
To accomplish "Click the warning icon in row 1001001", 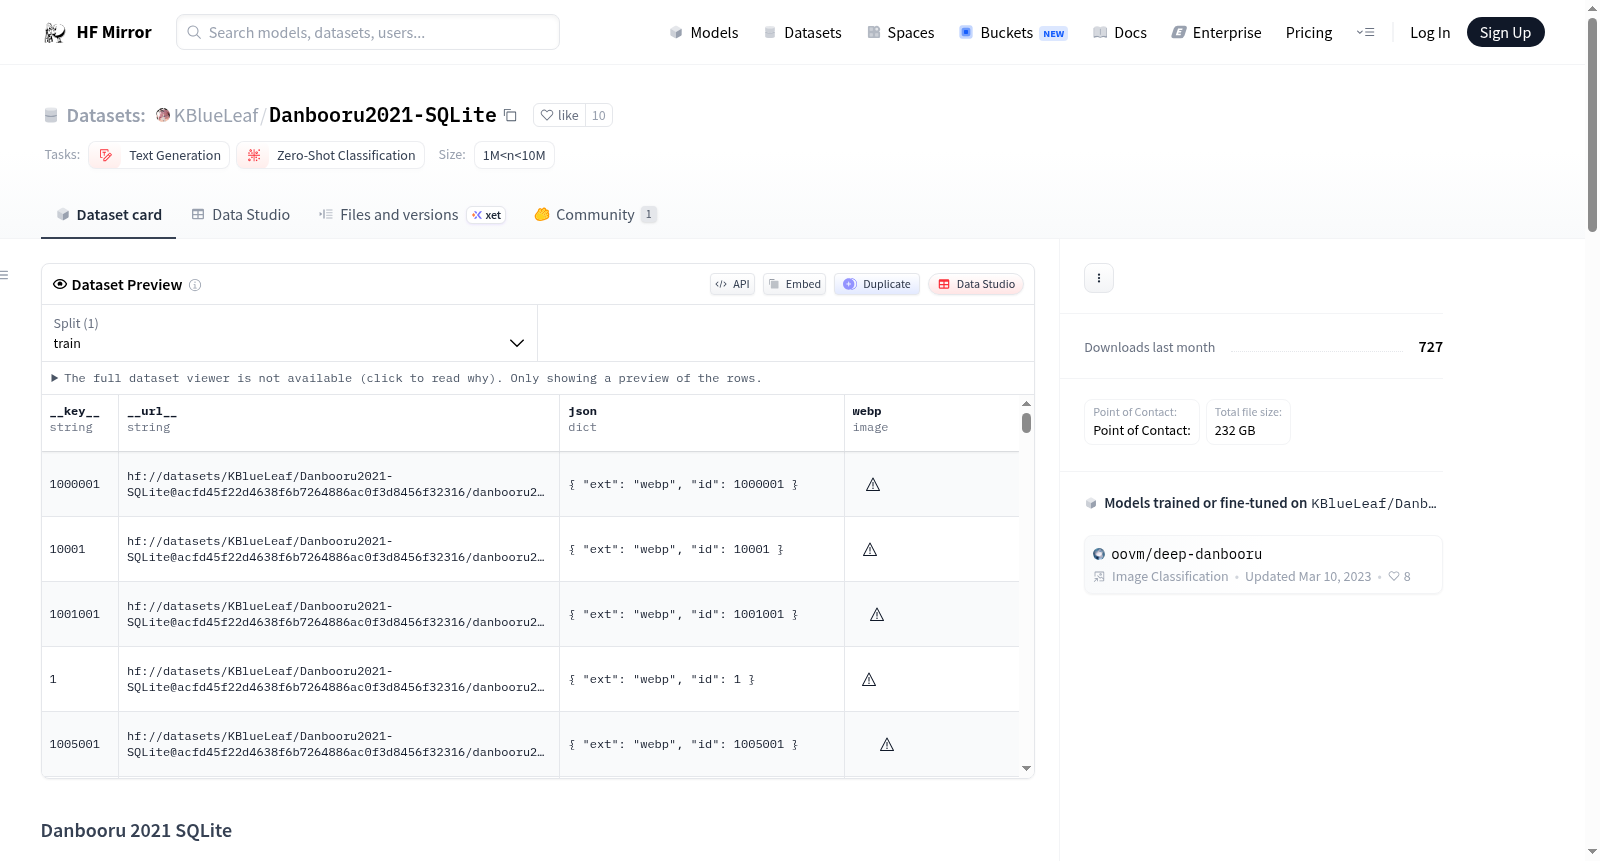I will pos(877,614).
